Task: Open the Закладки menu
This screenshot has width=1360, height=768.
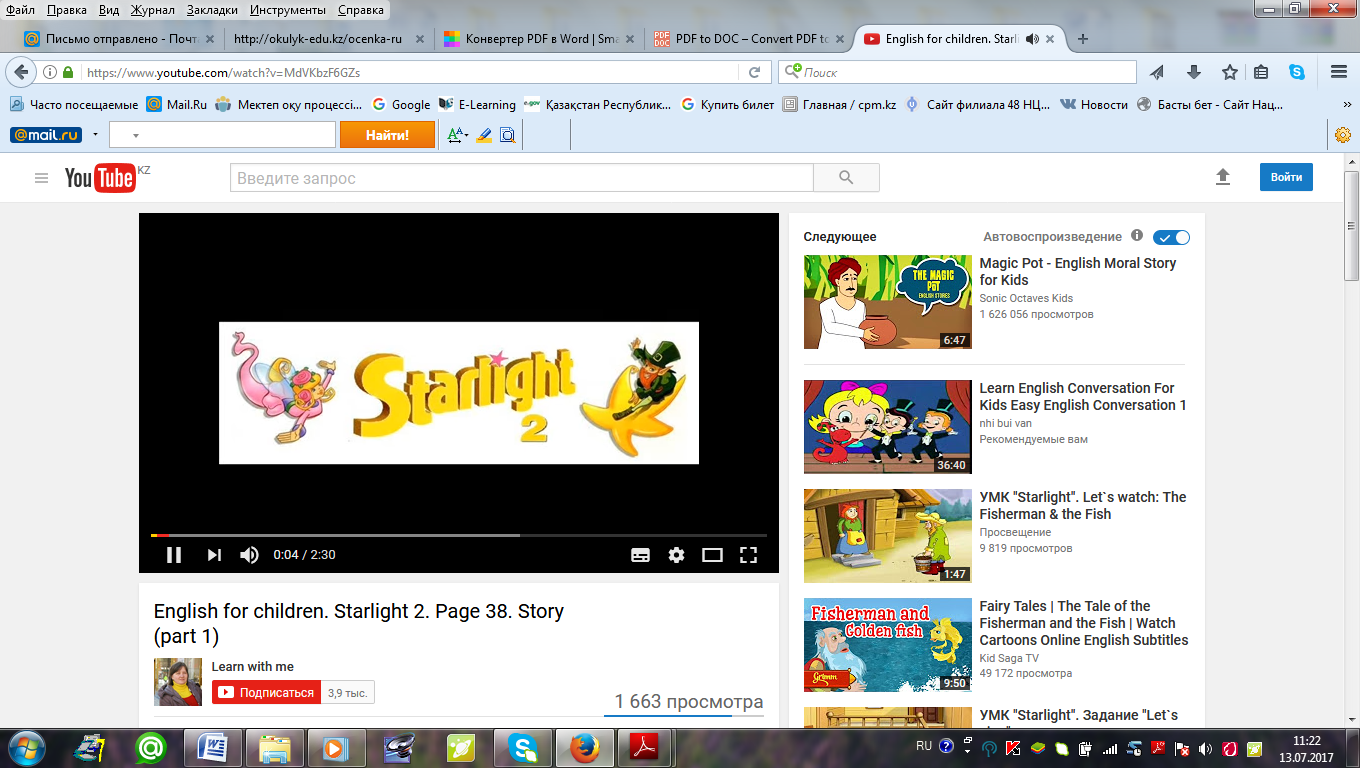Action: coord(212,10)
